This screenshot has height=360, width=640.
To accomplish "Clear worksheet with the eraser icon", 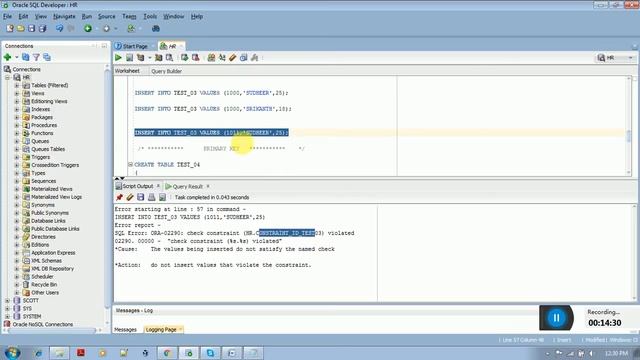I will pyautogui.click(x=233, y=58).
